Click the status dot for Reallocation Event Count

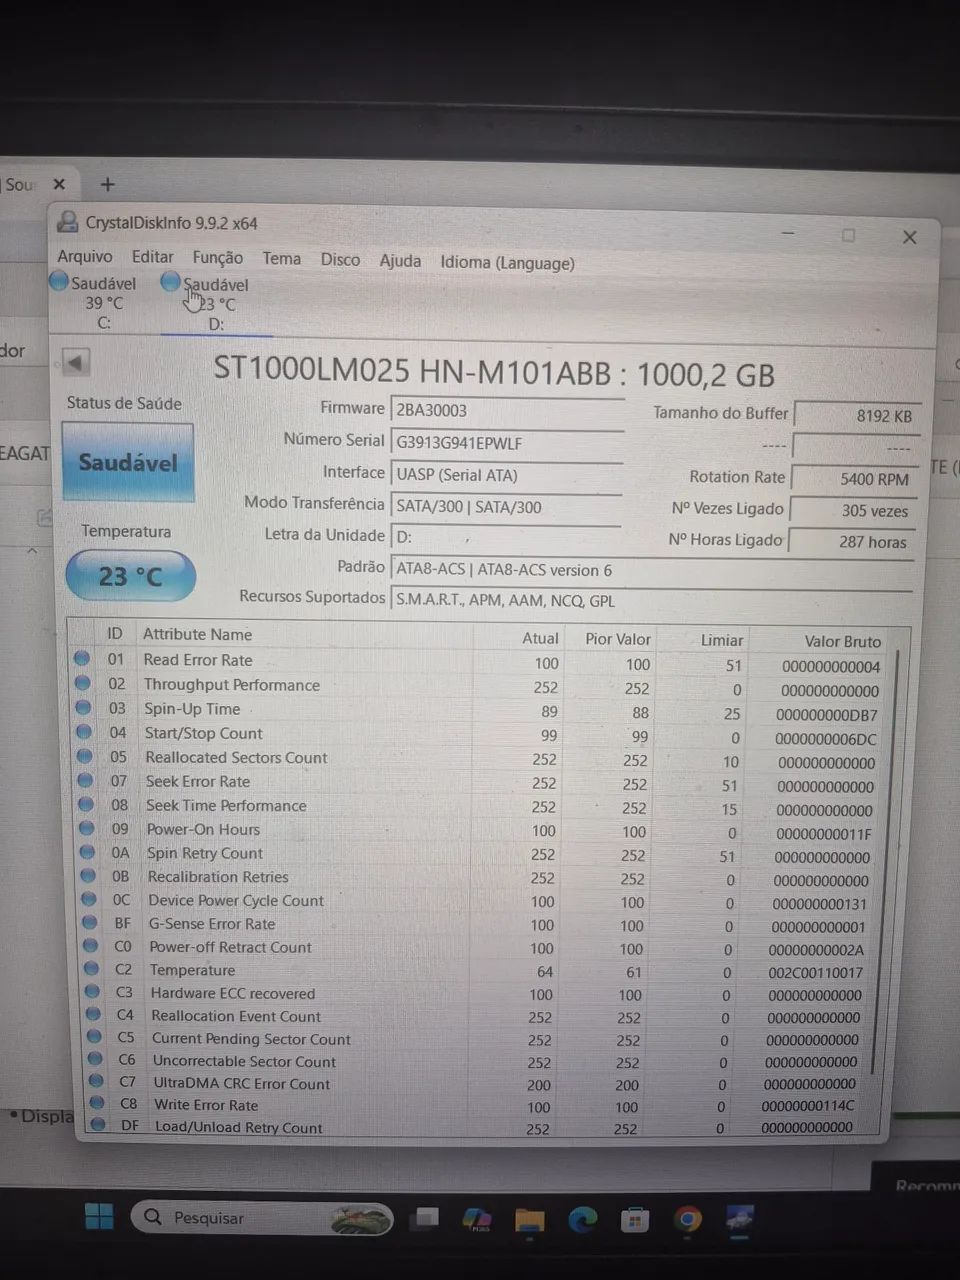tap(94, 1015)
